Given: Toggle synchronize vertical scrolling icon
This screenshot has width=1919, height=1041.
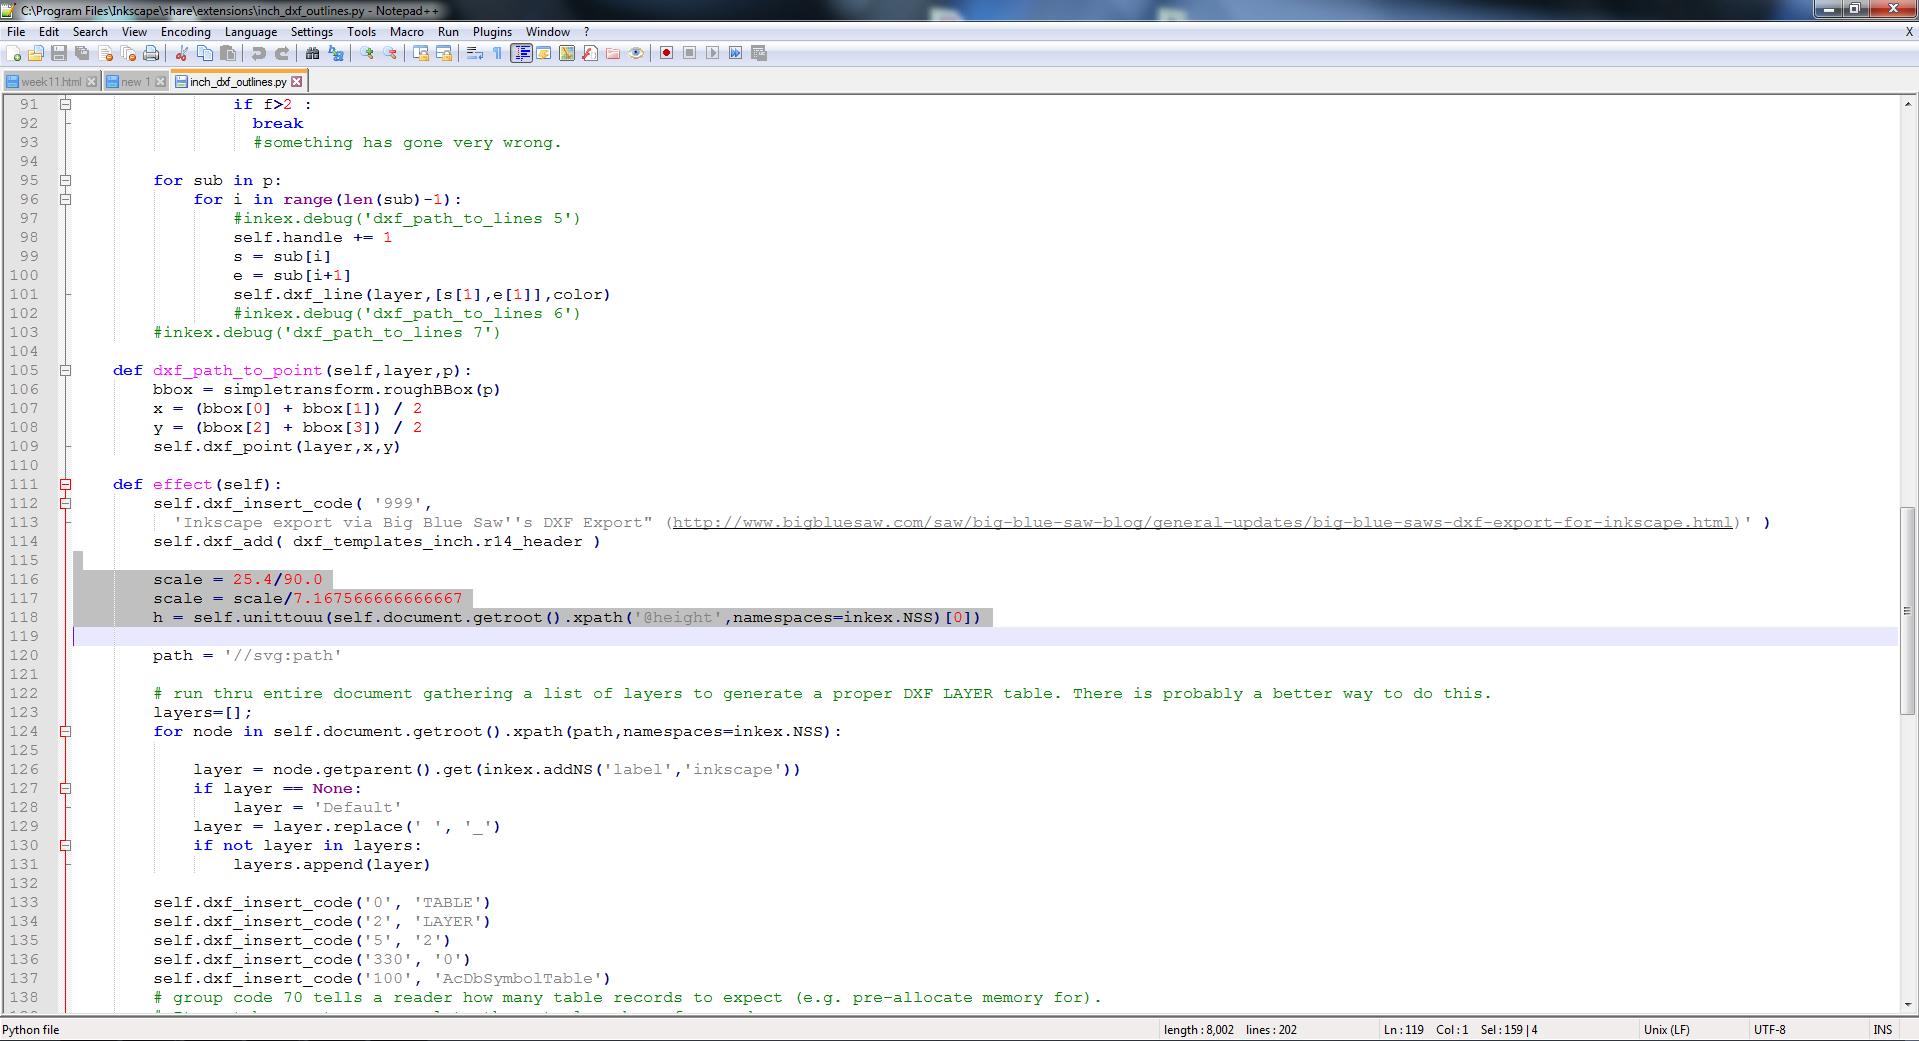Looking at the screenshot, I should 421,53.
